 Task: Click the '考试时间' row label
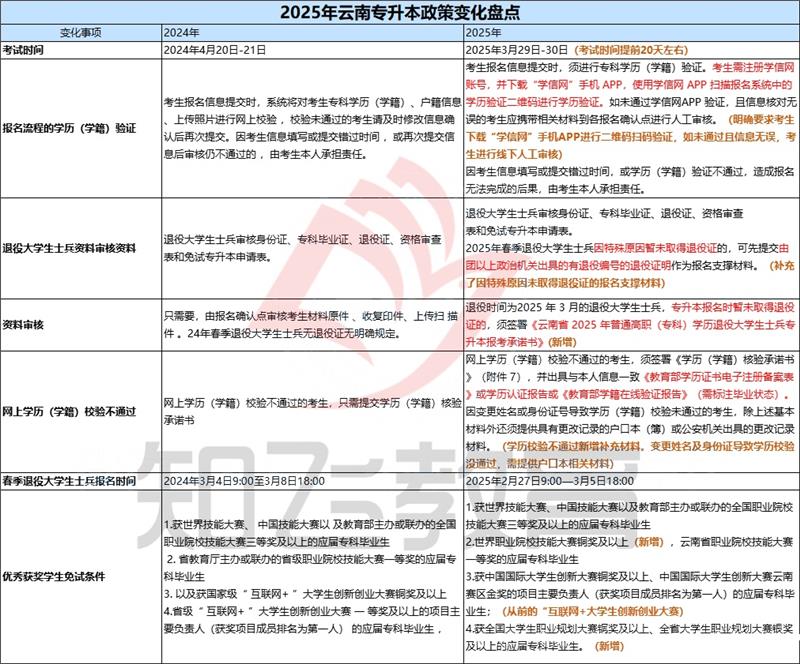[23, 50]
